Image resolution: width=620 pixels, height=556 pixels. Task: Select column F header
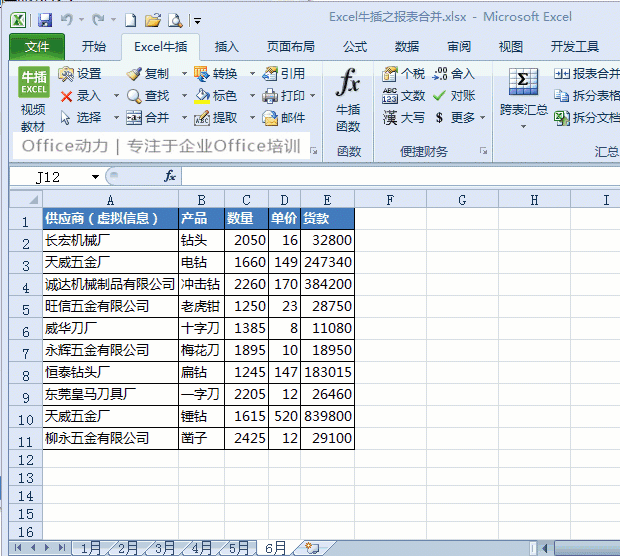[390, 199]
